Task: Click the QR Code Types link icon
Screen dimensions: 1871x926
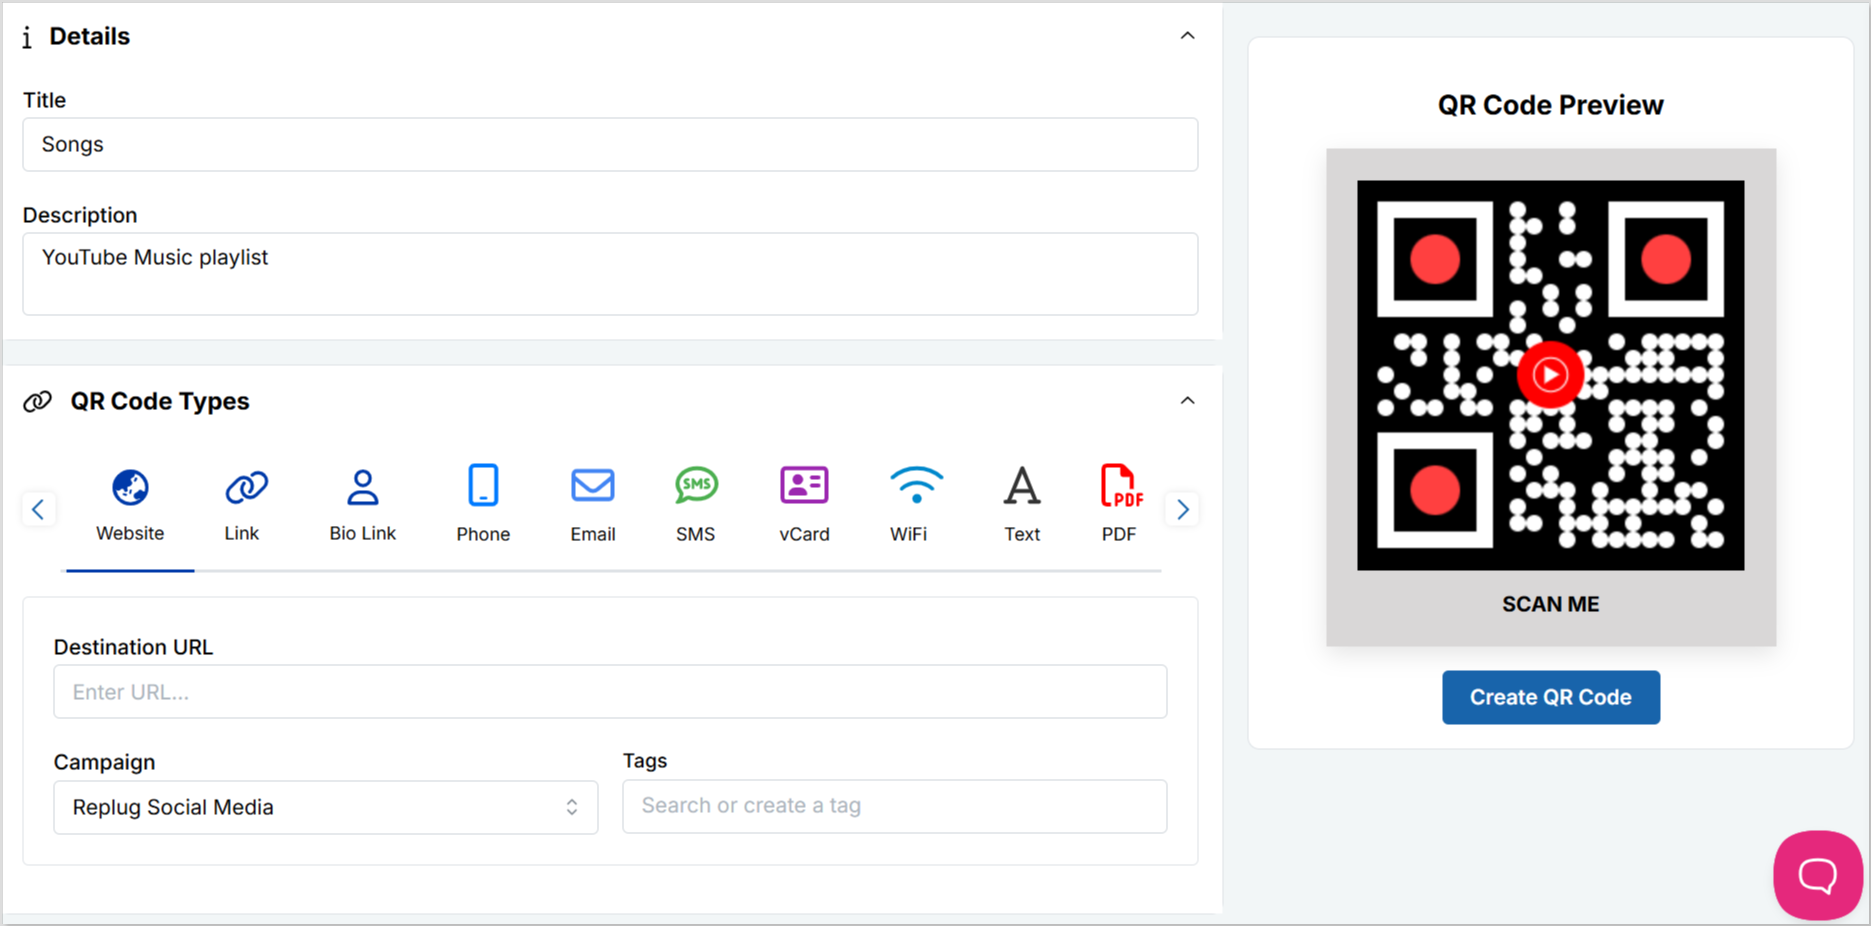Action: coord(38,402)
